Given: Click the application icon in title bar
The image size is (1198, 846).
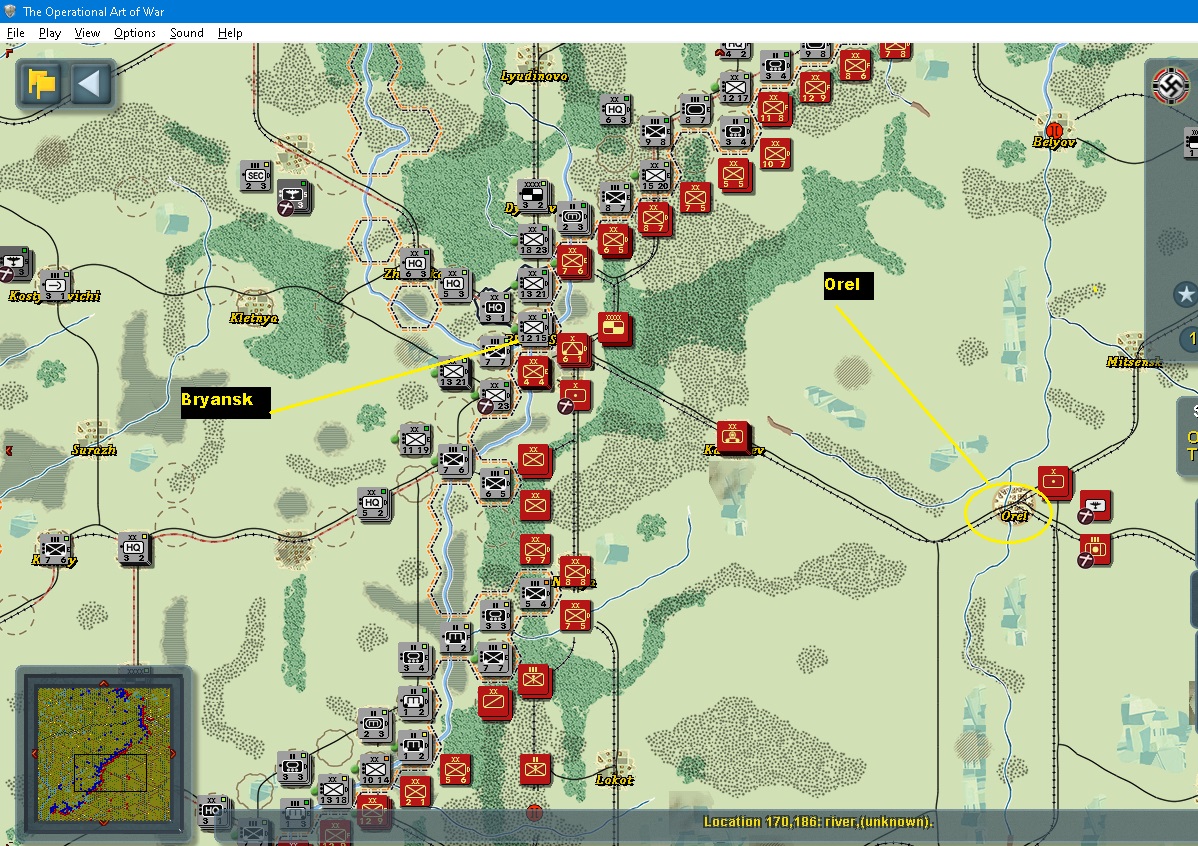Looking at the screenshot, I should (x=11, y=11).
